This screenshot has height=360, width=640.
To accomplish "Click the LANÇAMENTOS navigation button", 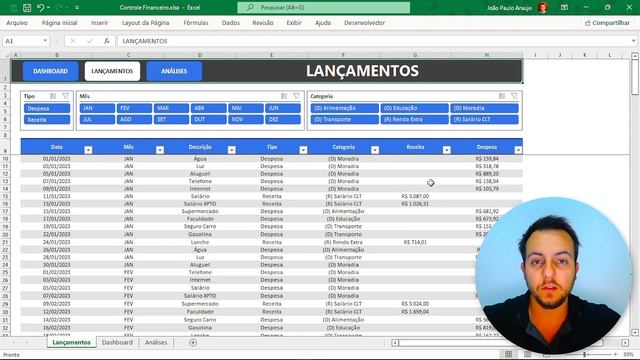I will pyautogui.click(x=112, y=71).
